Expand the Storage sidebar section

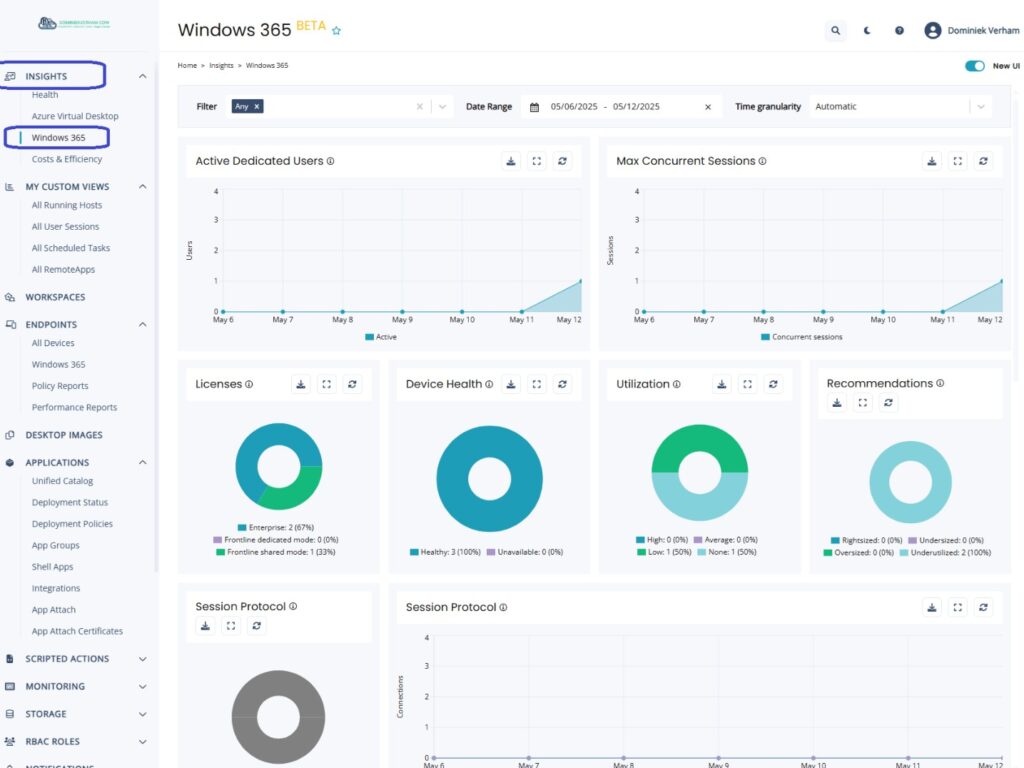coord(142,714)
